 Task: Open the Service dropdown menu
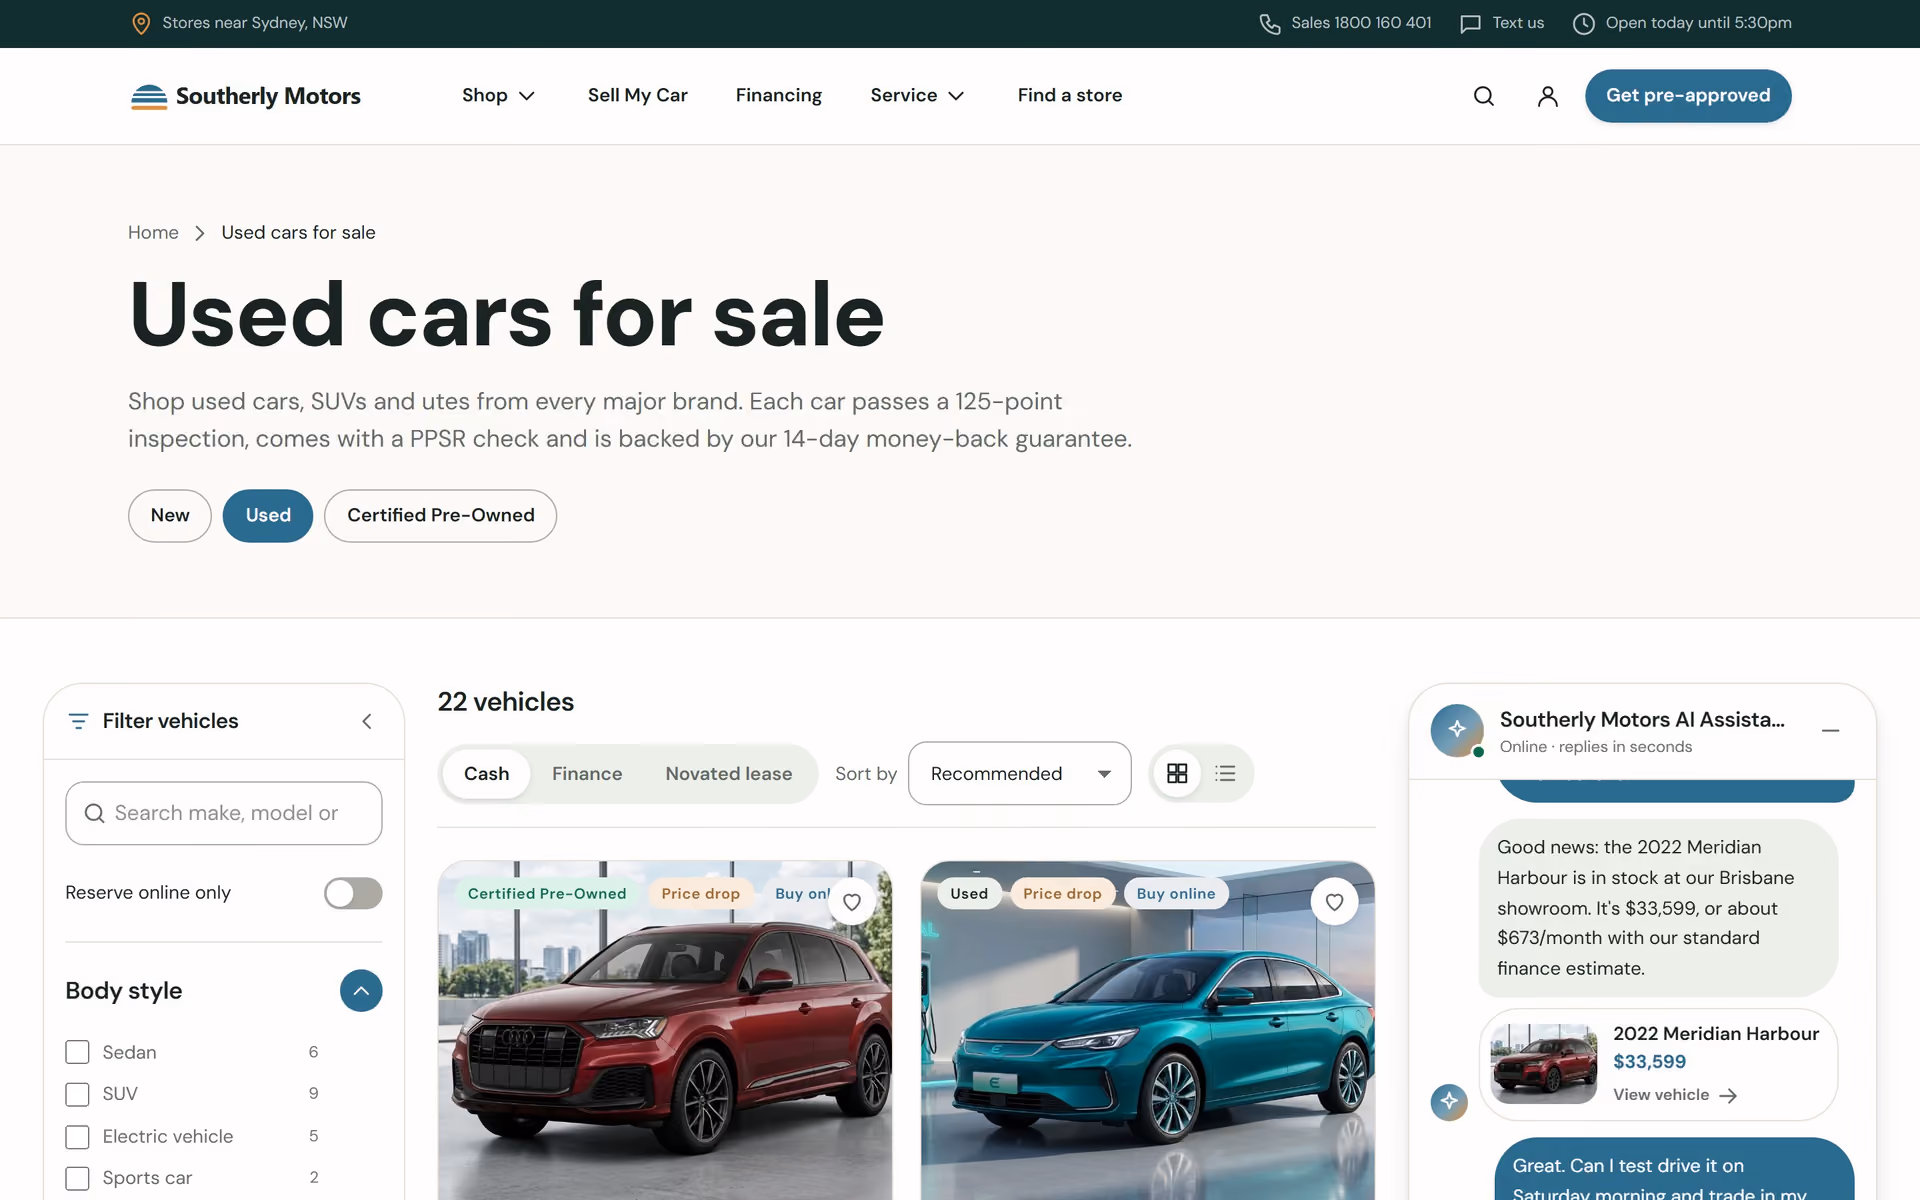tap(917, 96)
